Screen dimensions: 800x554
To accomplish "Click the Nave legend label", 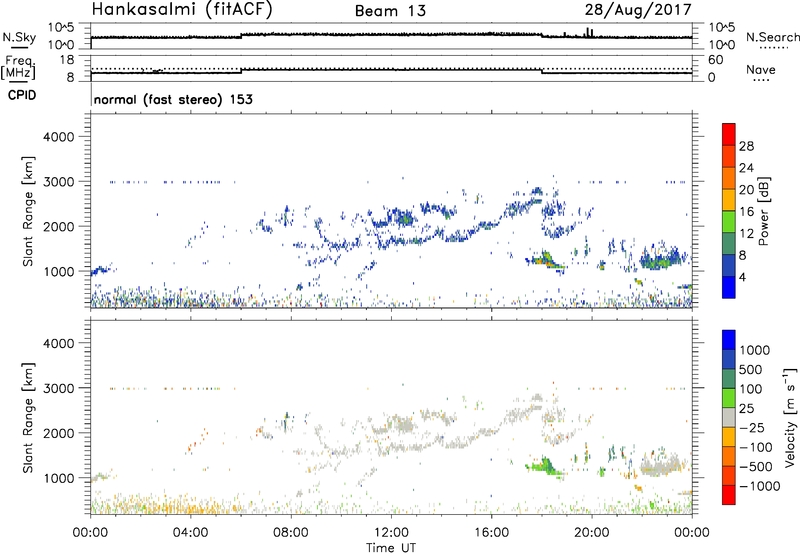I will click(761, 69).
